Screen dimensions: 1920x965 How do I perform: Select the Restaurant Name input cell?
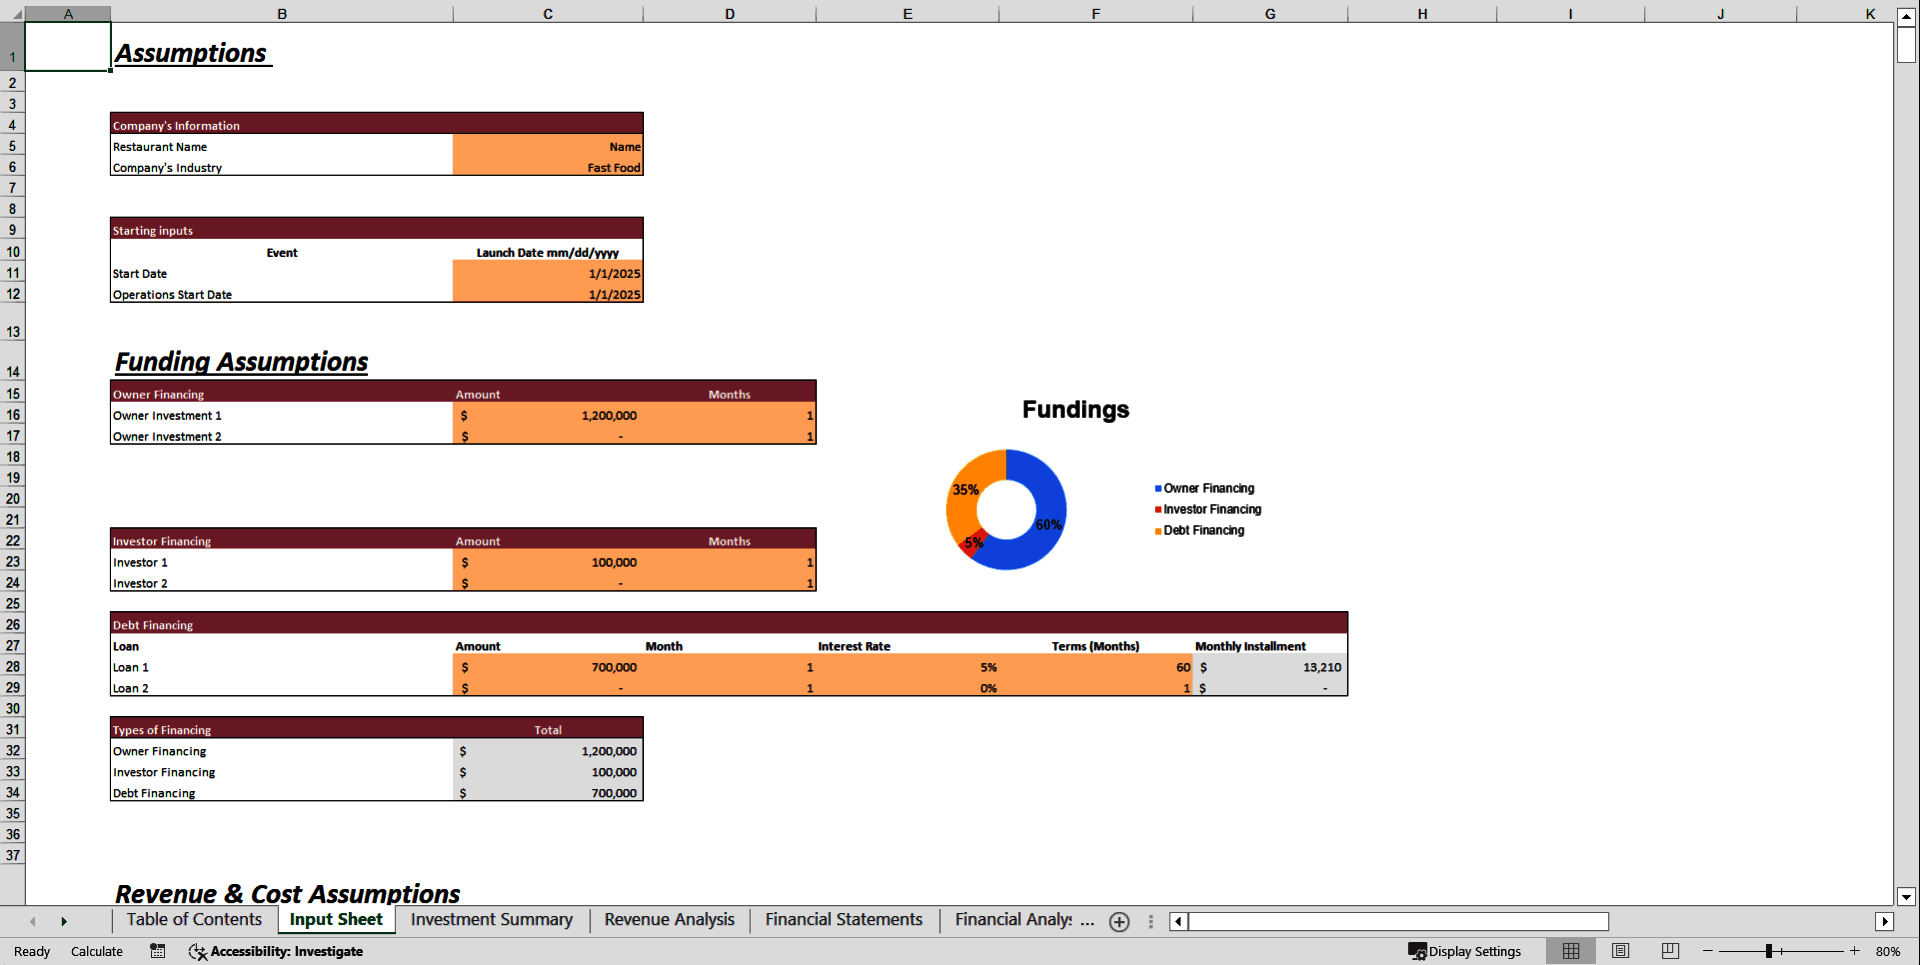[547, 146]
